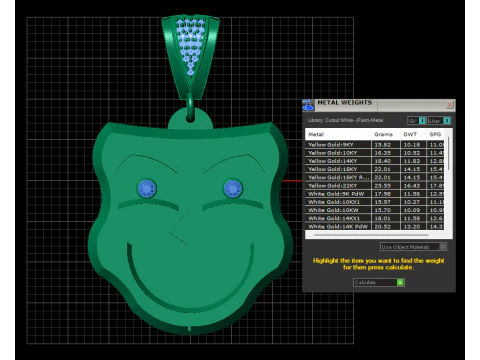Select the White Gold:9K PdW row
Viewport: 480px width, 360px height.
pos(375,194)
